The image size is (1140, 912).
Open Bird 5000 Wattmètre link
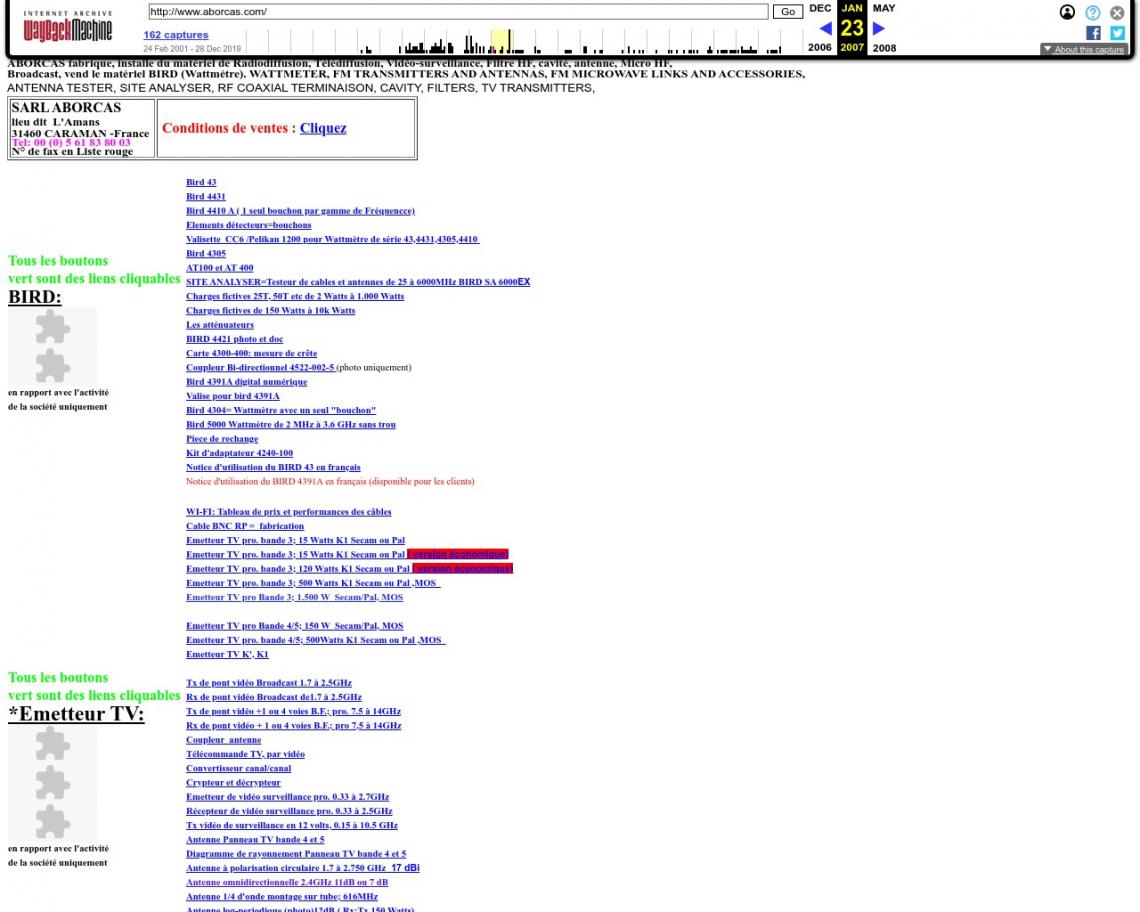(291, 425)
